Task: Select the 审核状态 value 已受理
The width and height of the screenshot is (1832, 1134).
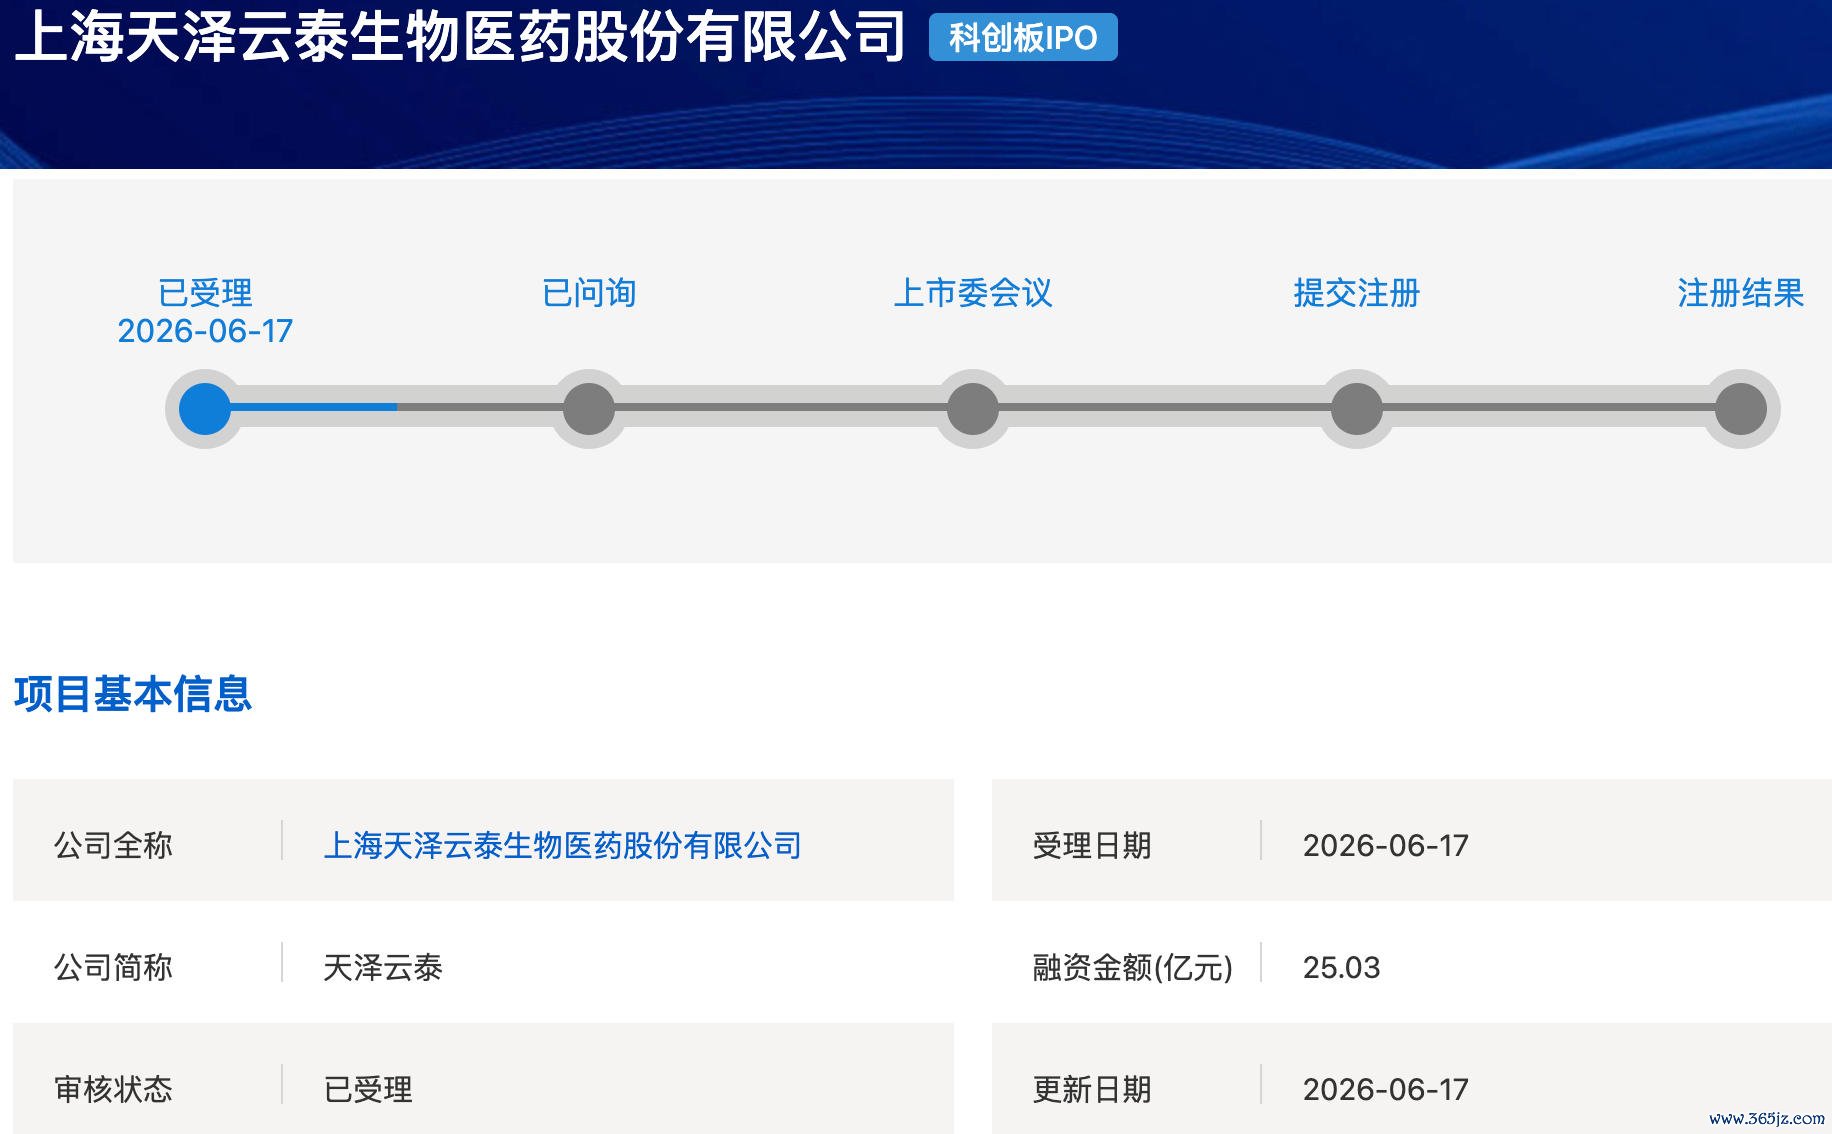Action: click(x=368, y=1090)
